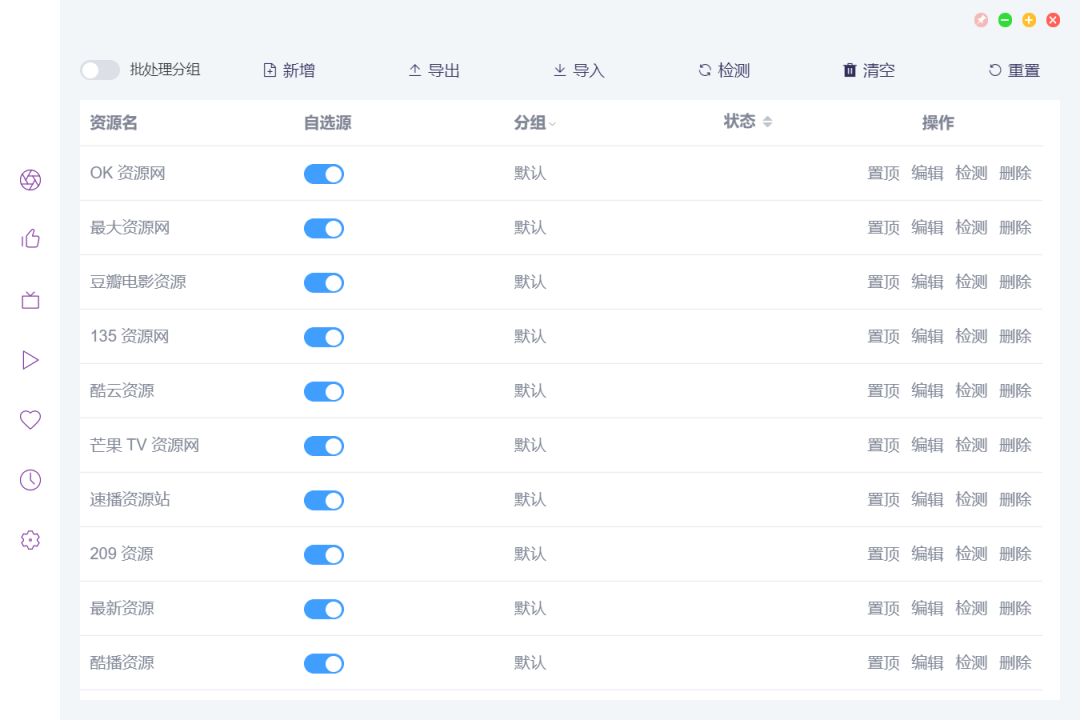Disable the 最新资源 source switch
The width and height of the screenshot is (1080, 720).
click(324, 609)
